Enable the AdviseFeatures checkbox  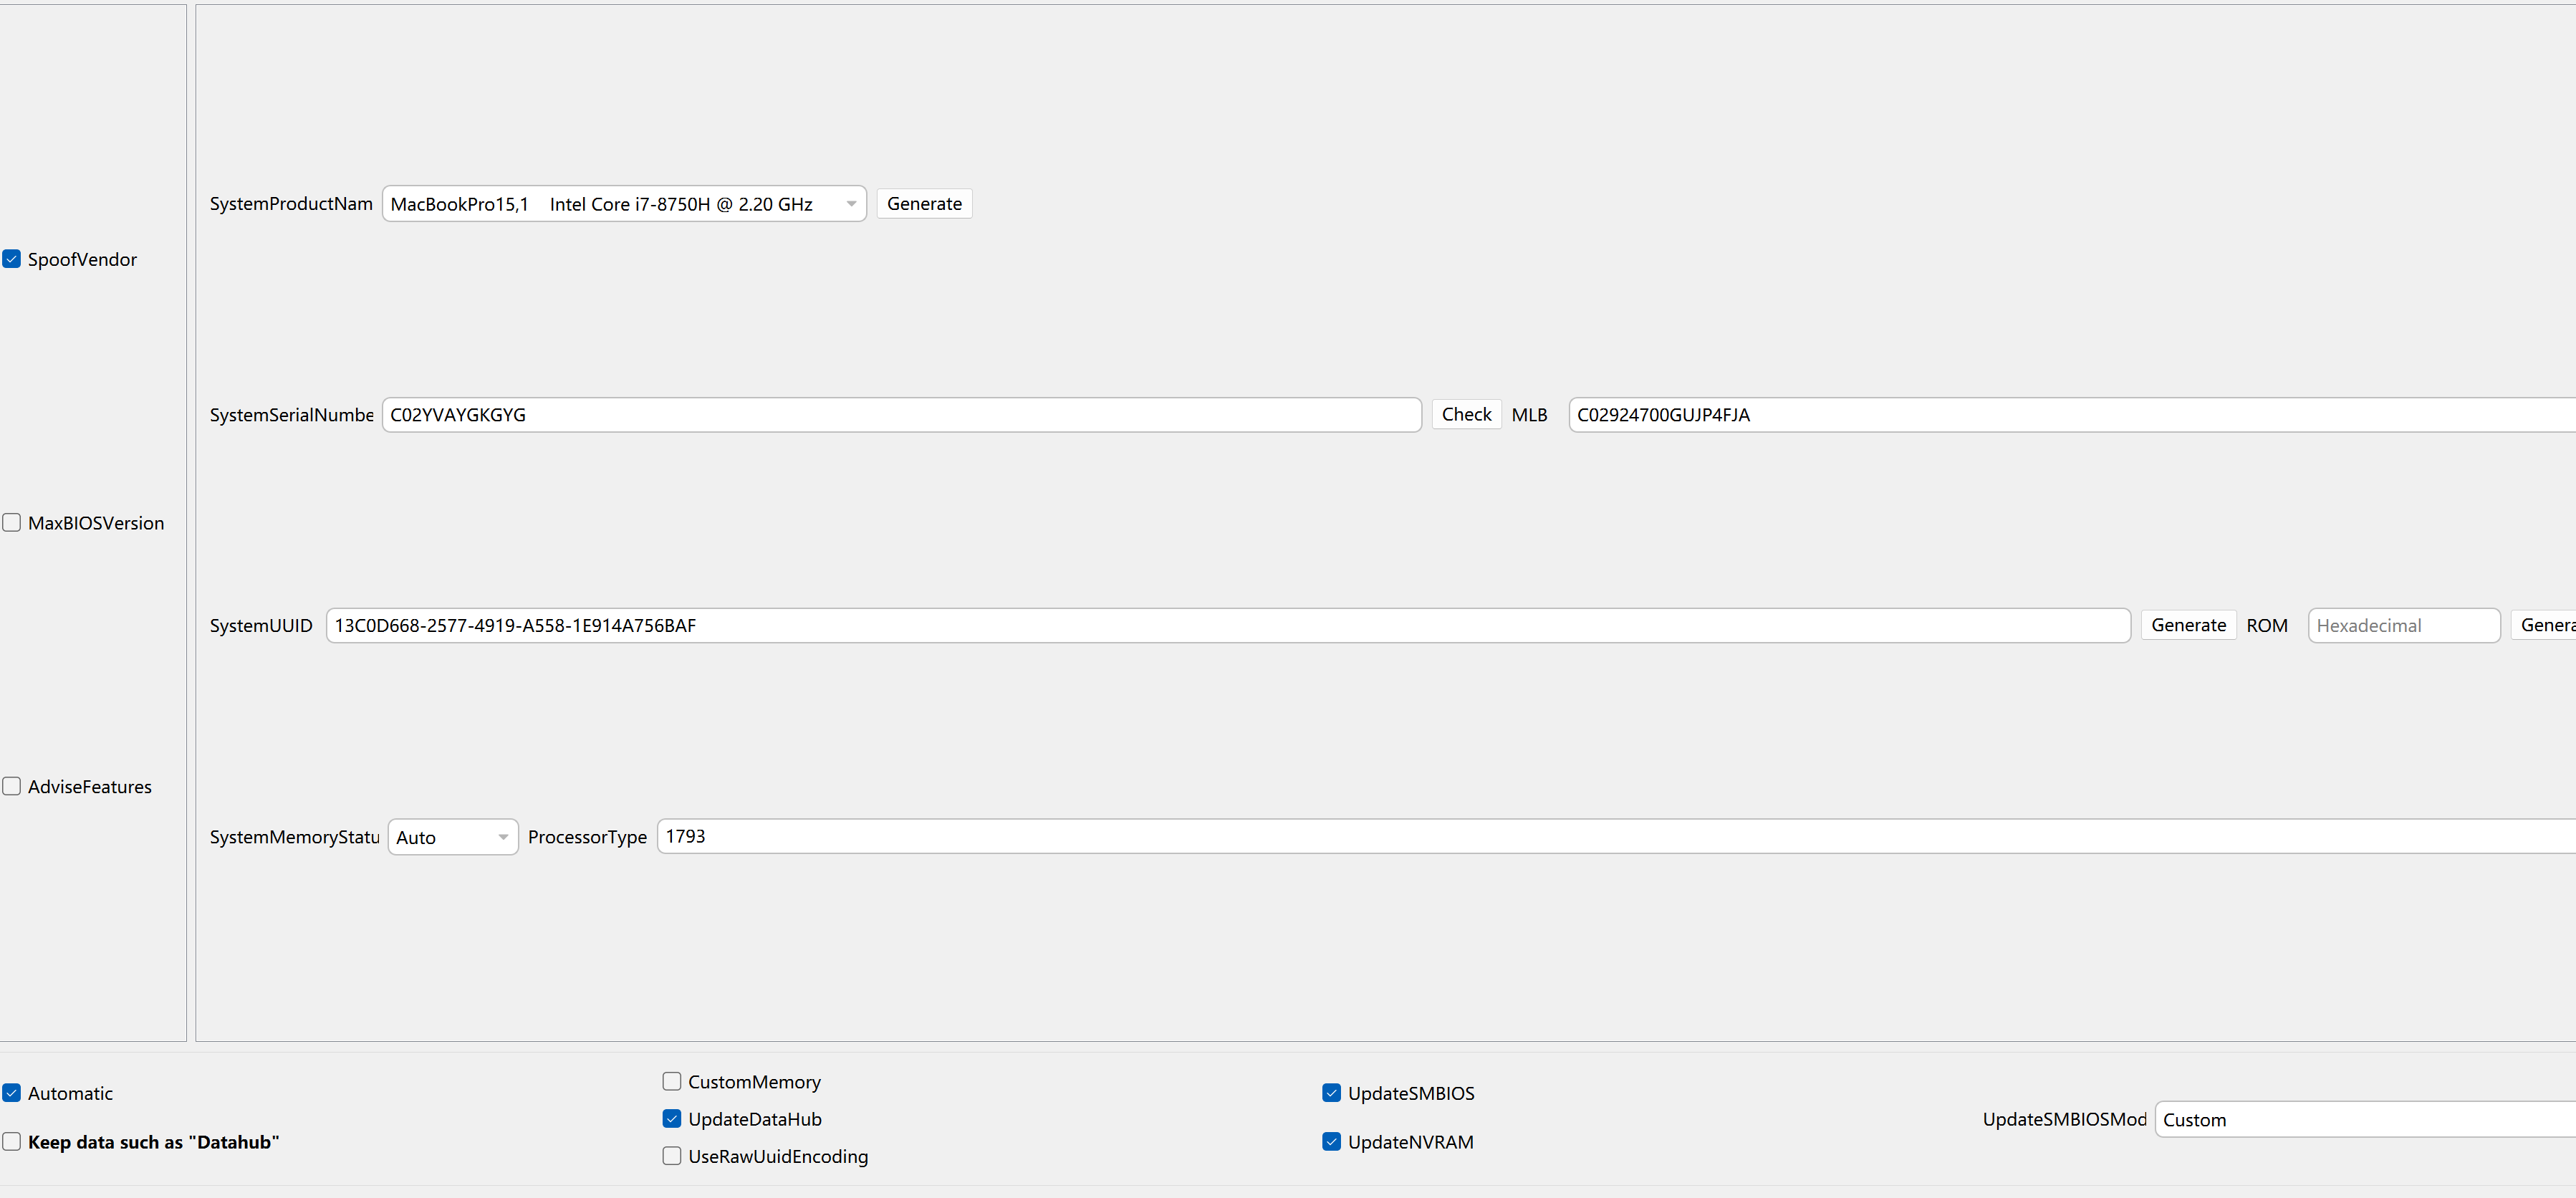12,787
